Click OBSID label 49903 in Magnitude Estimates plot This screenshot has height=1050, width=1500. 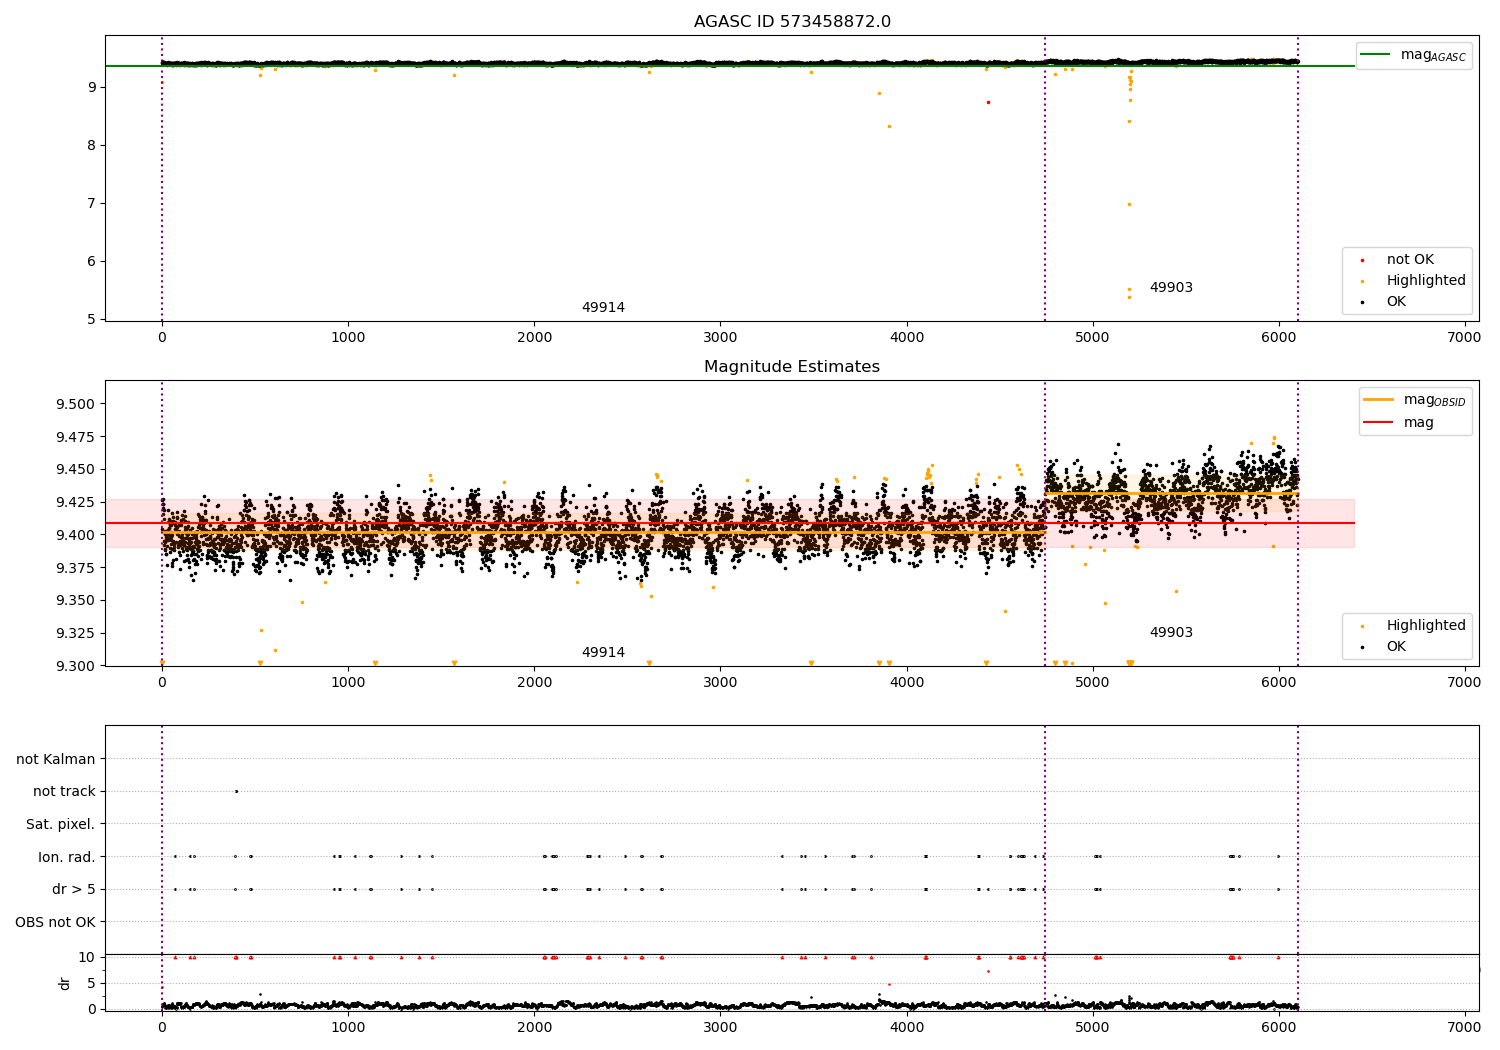point(1171,633)
